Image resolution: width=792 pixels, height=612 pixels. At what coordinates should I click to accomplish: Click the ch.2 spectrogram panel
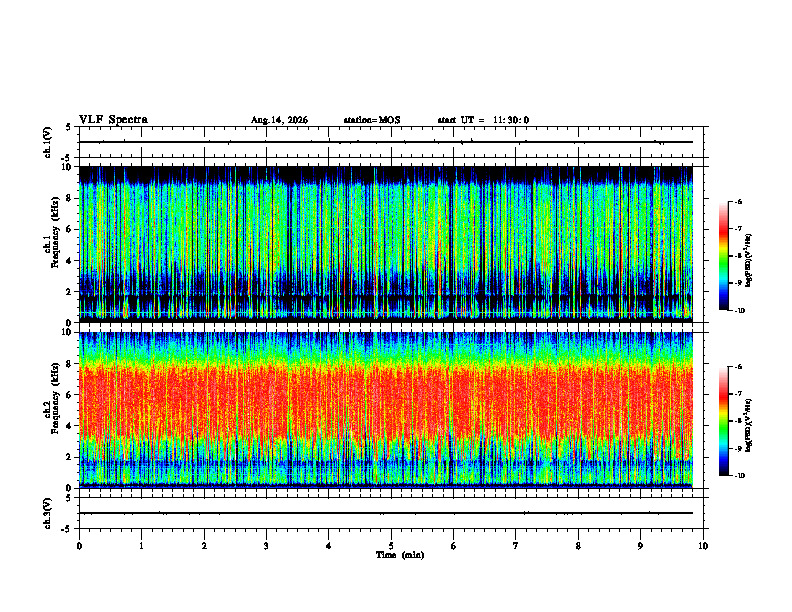386,410
